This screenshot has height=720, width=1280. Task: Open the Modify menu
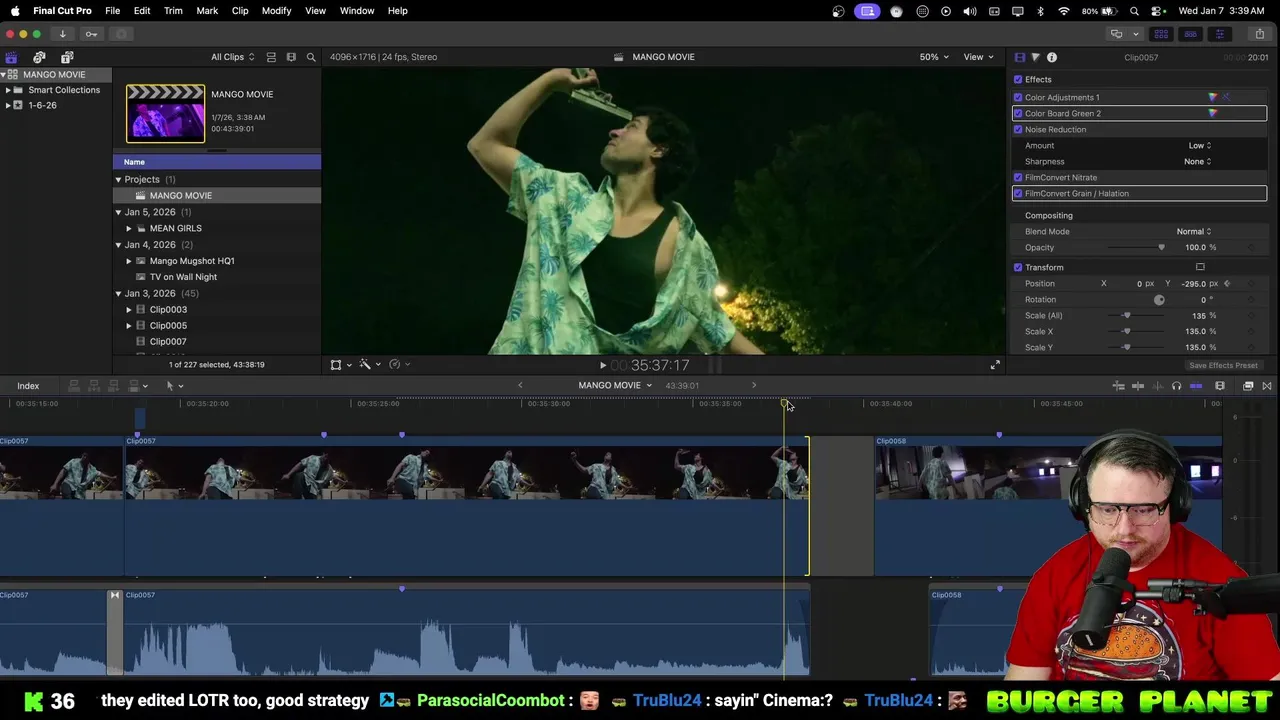pos(276,11)
